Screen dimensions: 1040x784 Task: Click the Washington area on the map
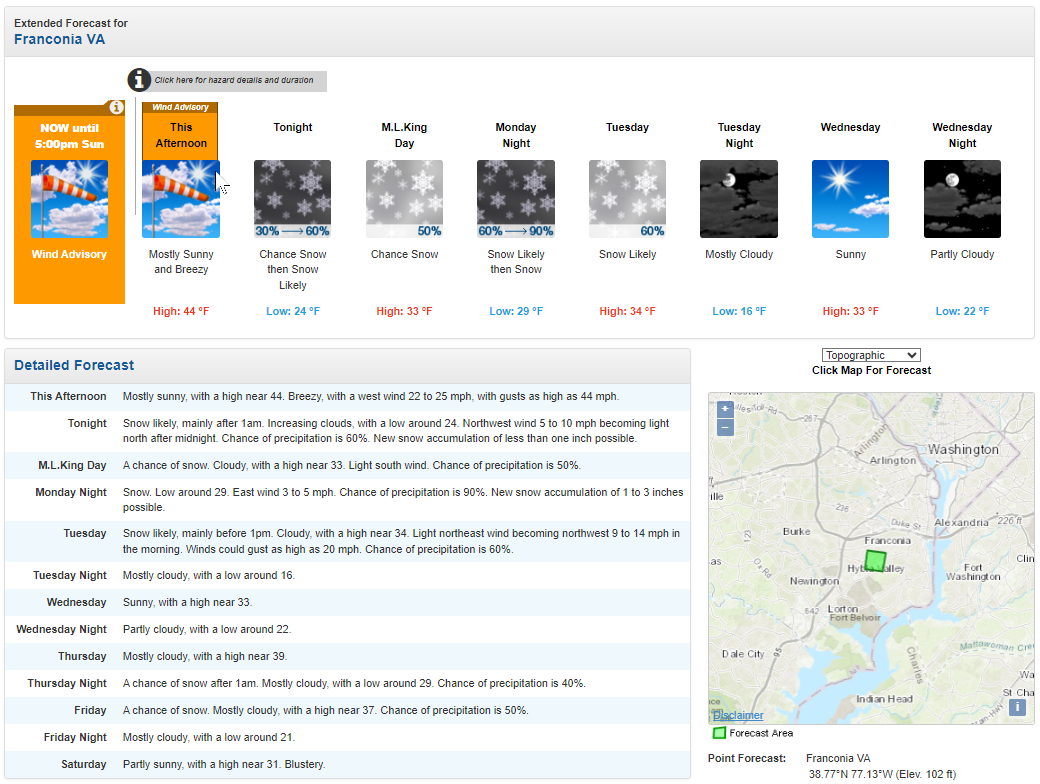click(963, 449)
